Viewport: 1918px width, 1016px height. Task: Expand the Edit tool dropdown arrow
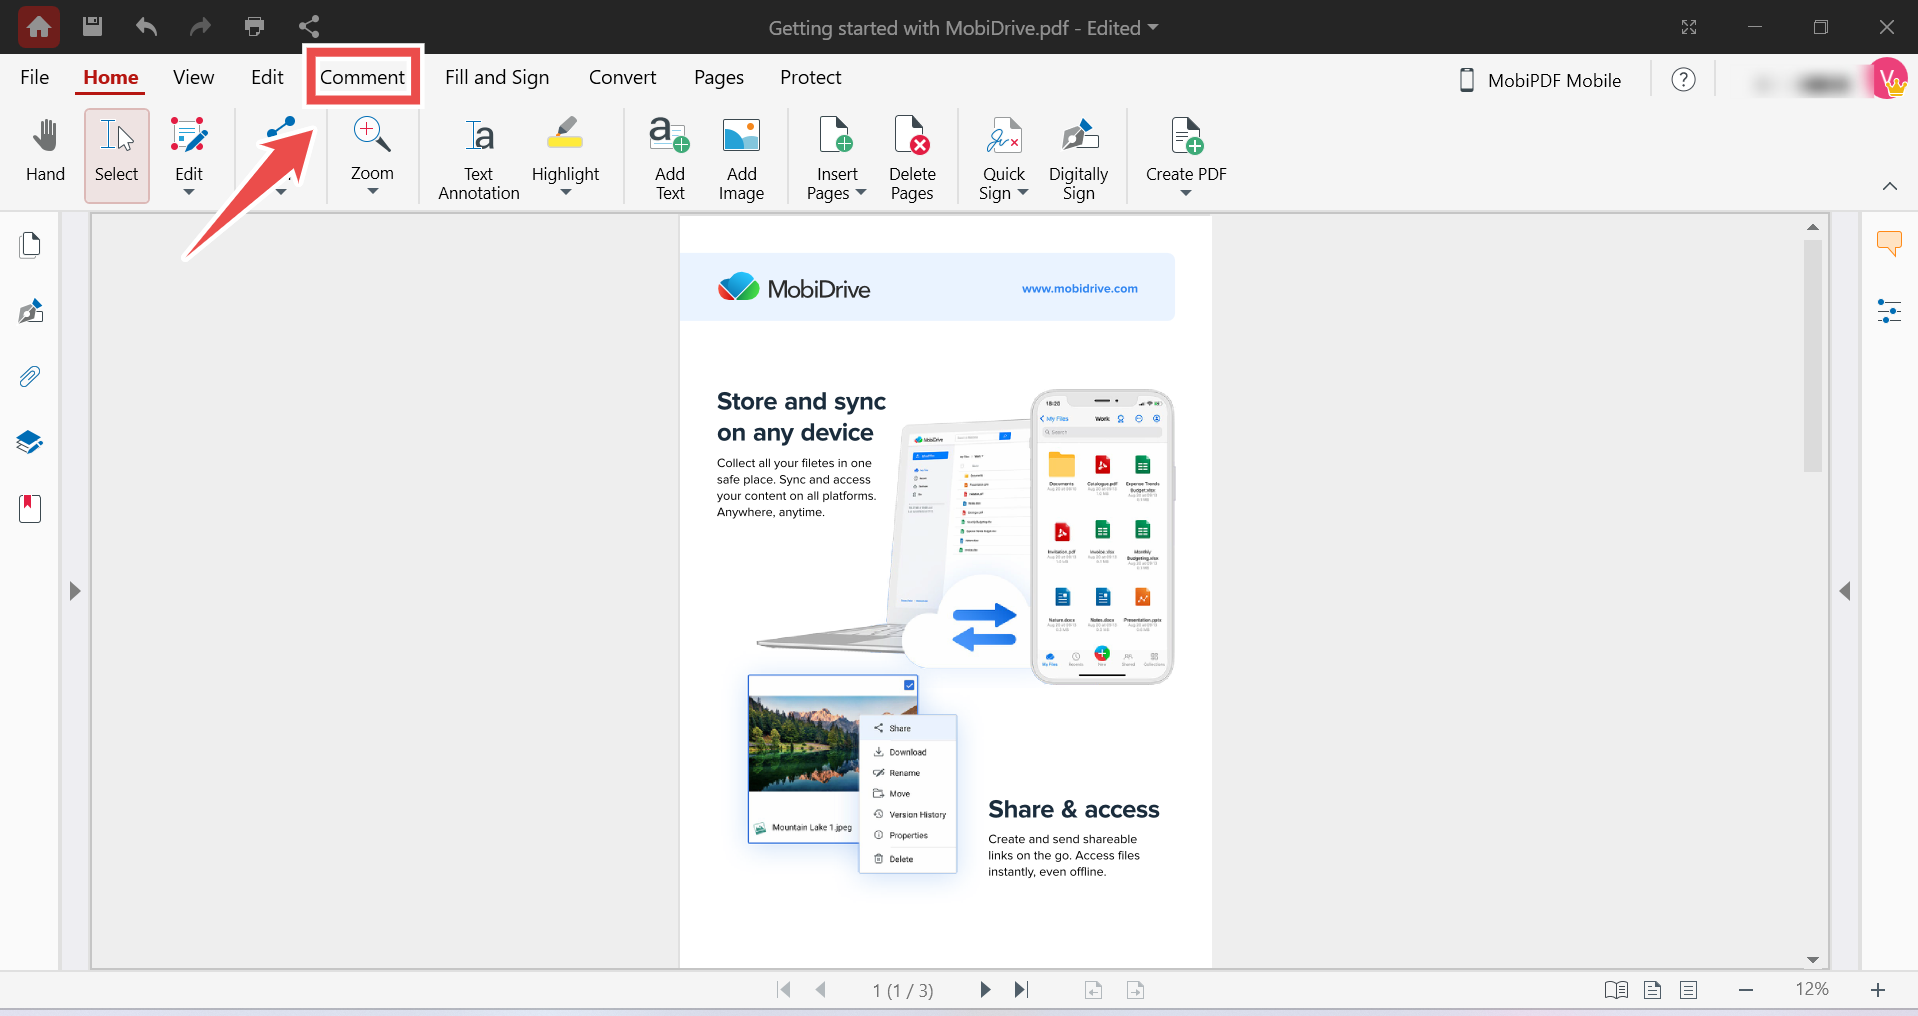pos(189,192)
